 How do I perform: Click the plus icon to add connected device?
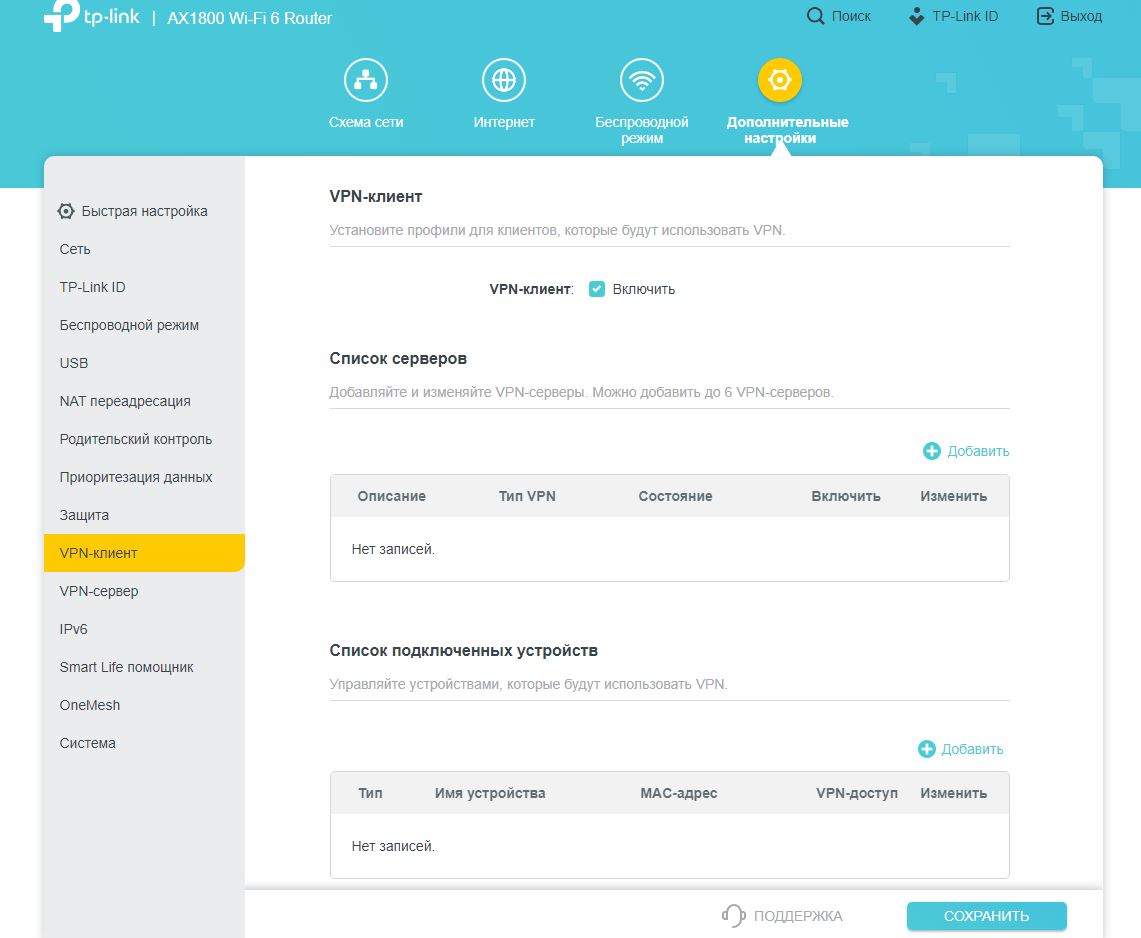(926, 749)
